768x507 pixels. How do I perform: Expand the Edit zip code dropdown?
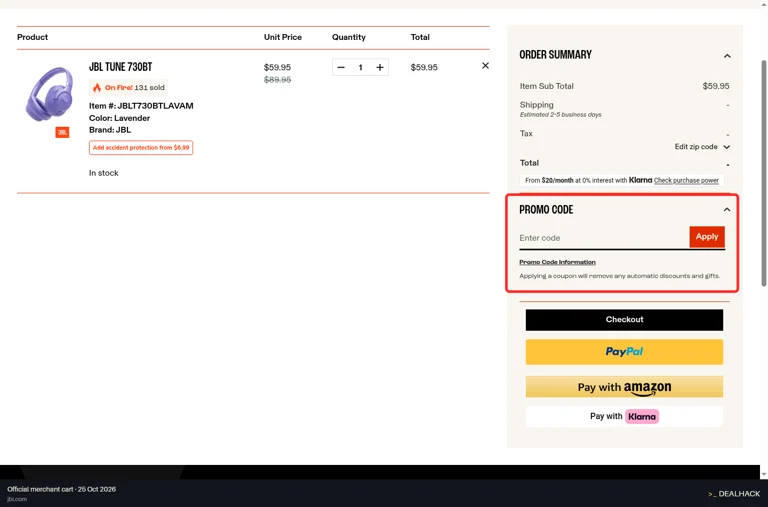click(x=702, y=147)
